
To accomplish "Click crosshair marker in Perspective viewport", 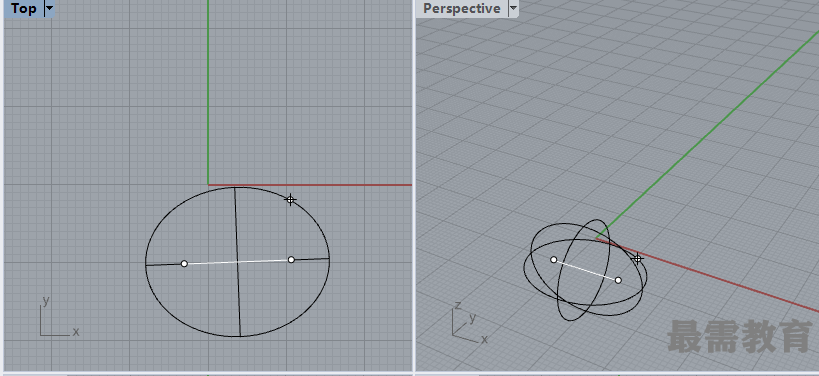I will tap(637, 258).
